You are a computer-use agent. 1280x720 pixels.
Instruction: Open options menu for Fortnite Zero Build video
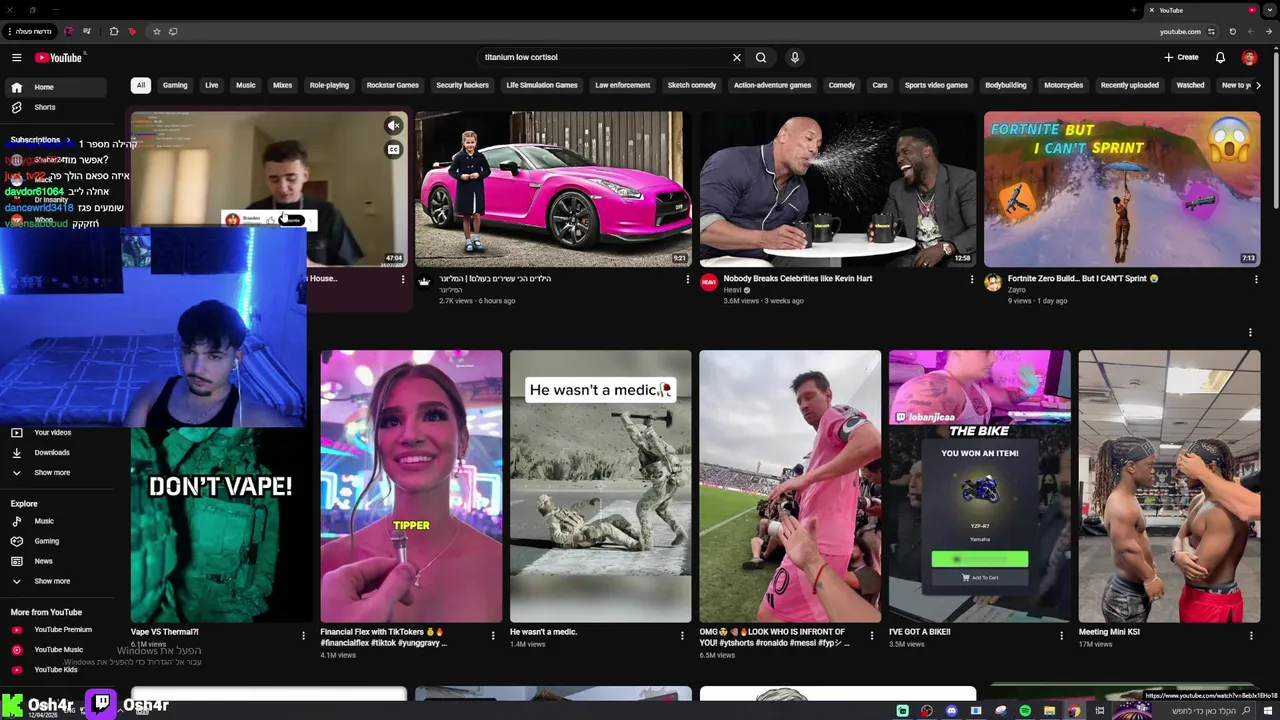[x=1256, y=280]
